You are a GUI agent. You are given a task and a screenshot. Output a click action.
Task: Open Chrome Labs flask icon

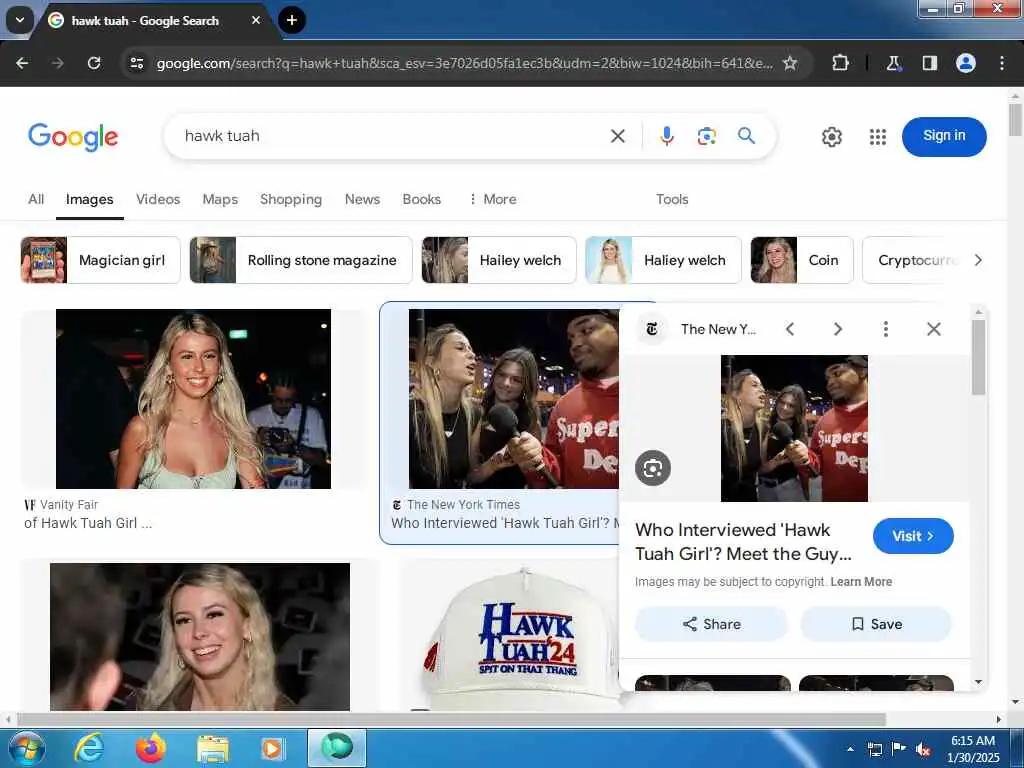click(x=893, y=63)
